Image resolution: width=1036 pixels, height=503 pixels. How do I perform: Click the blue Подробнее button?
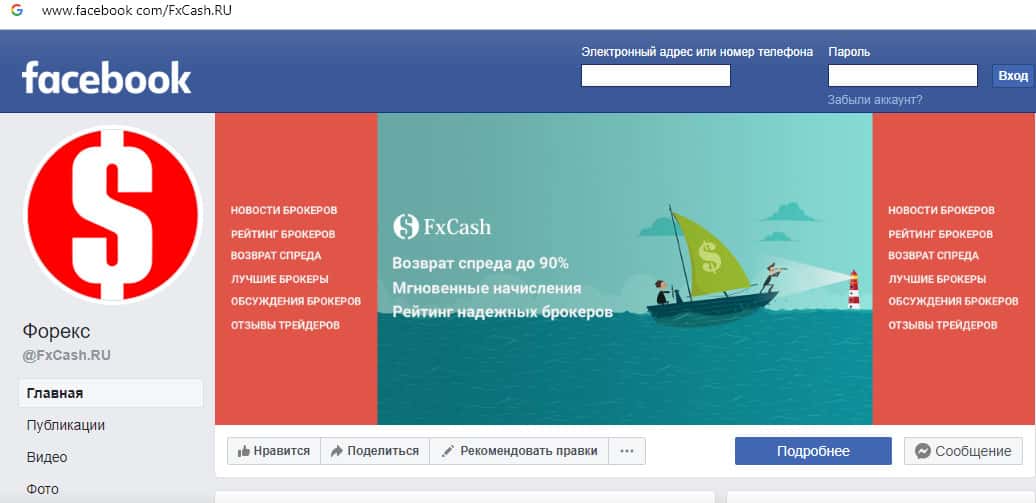(813, 451)
